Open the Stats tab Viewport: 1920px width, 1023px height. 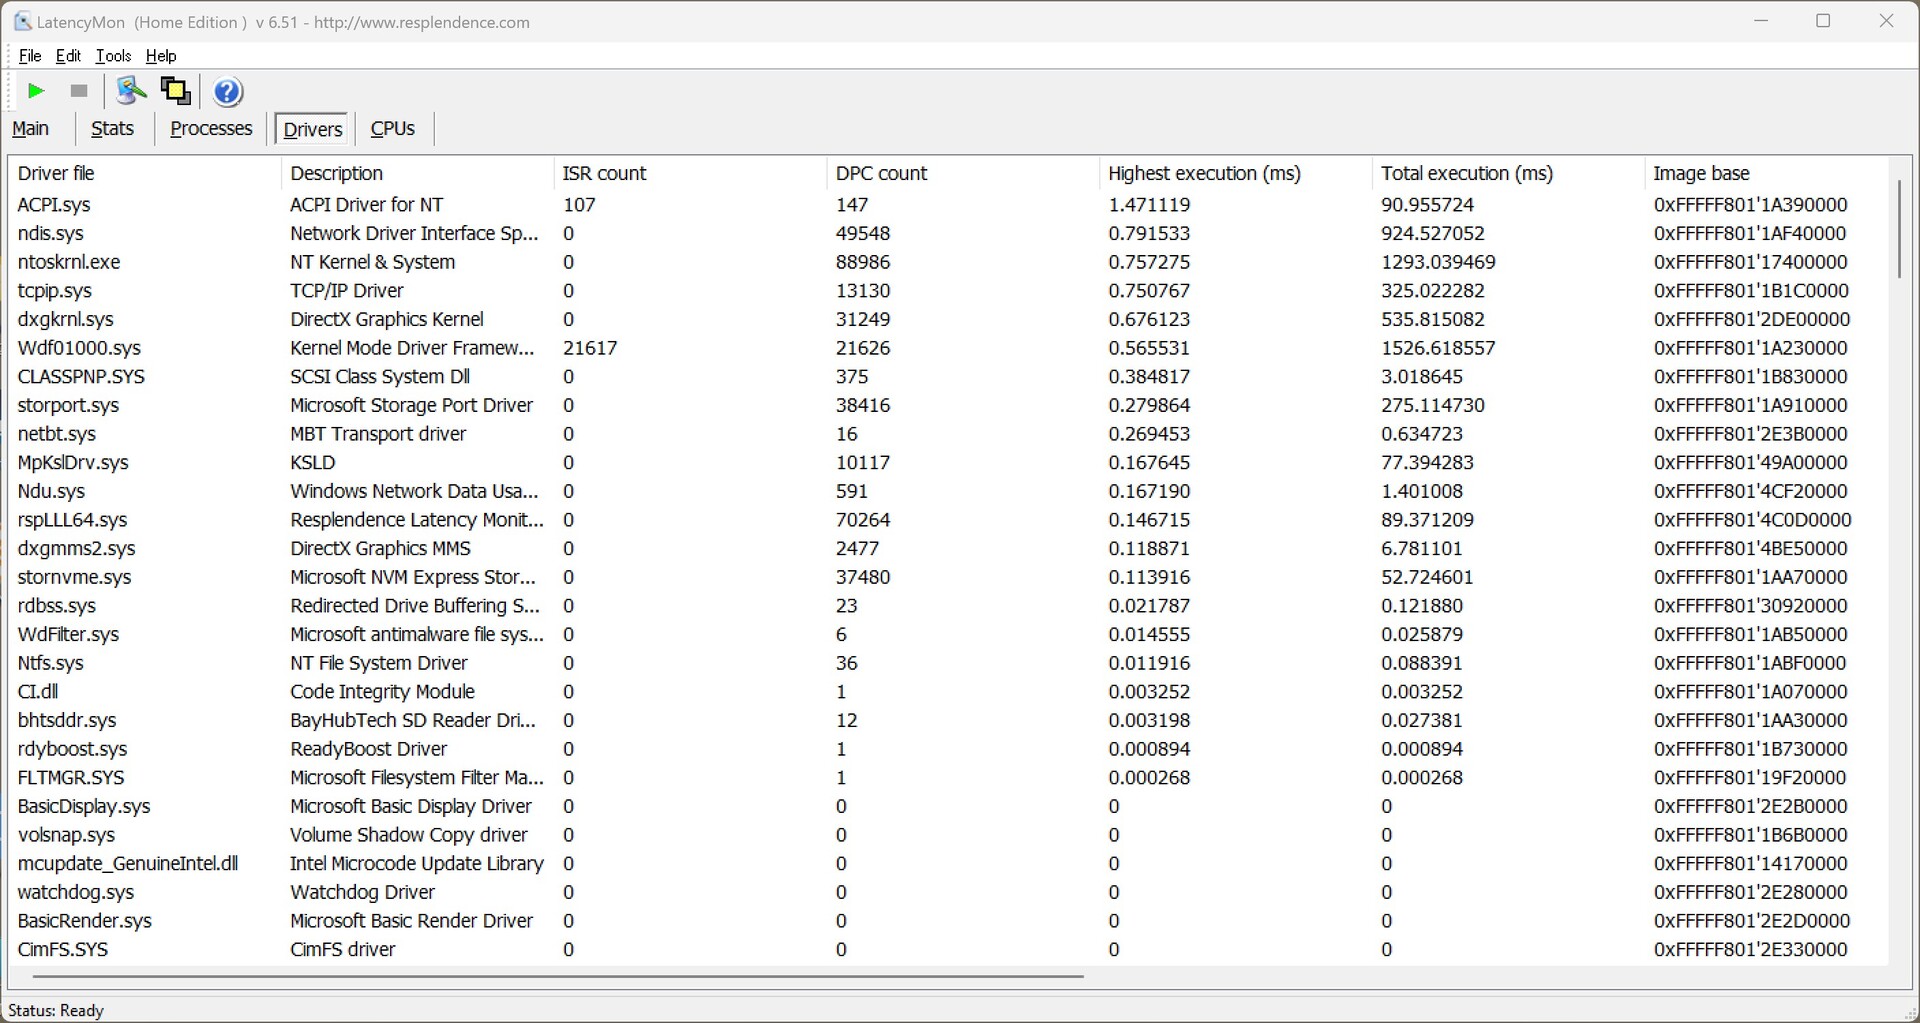point(112,129)
